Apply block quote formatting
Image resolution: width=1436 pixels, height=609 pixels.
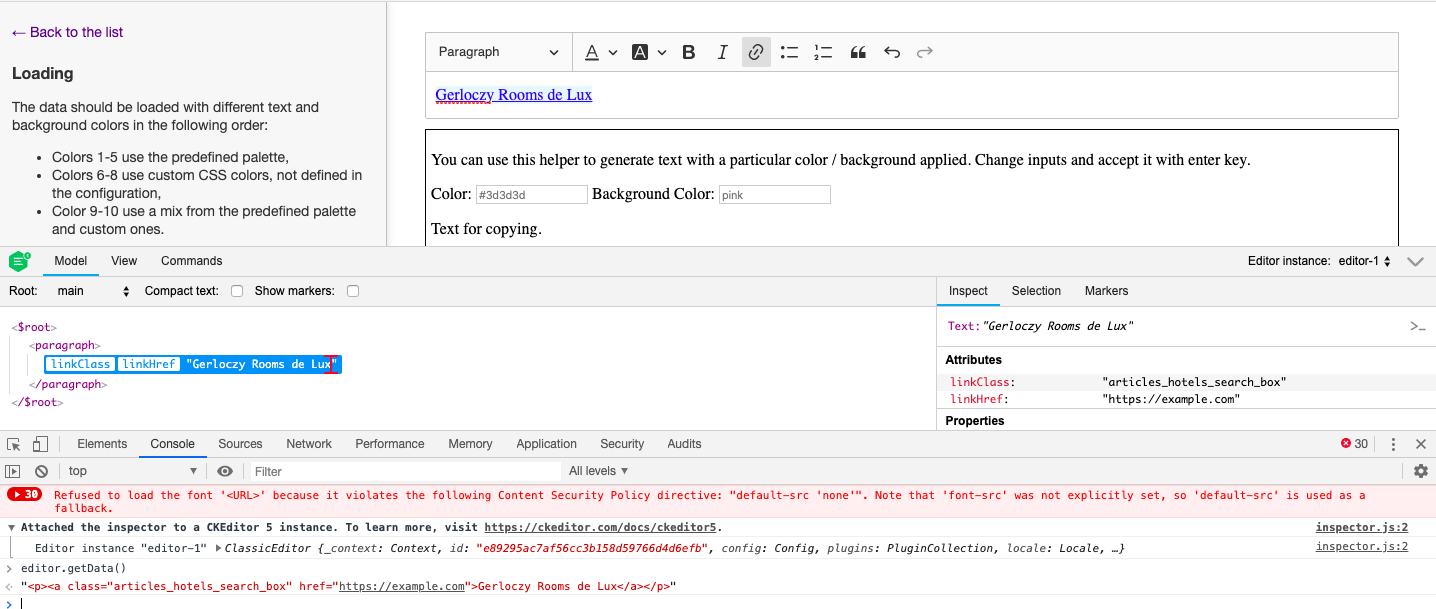point(857,52)
